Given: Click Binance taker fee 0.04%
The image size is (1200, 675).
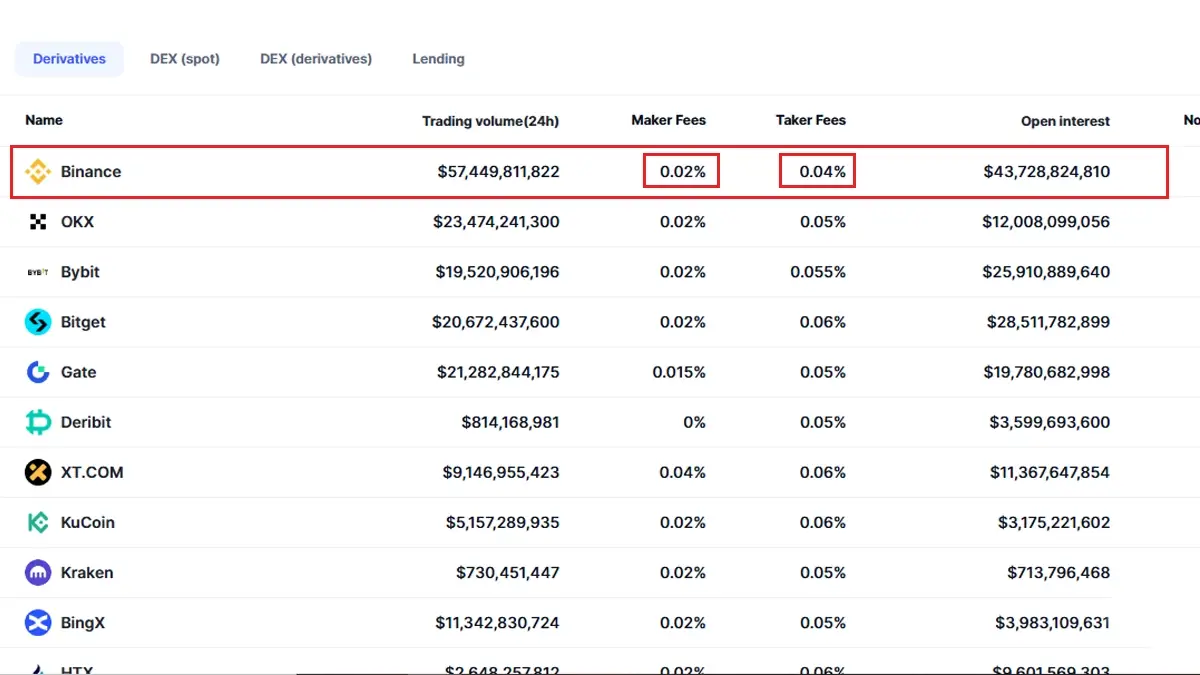Looking at the screenshot, I should coord(823,172).
